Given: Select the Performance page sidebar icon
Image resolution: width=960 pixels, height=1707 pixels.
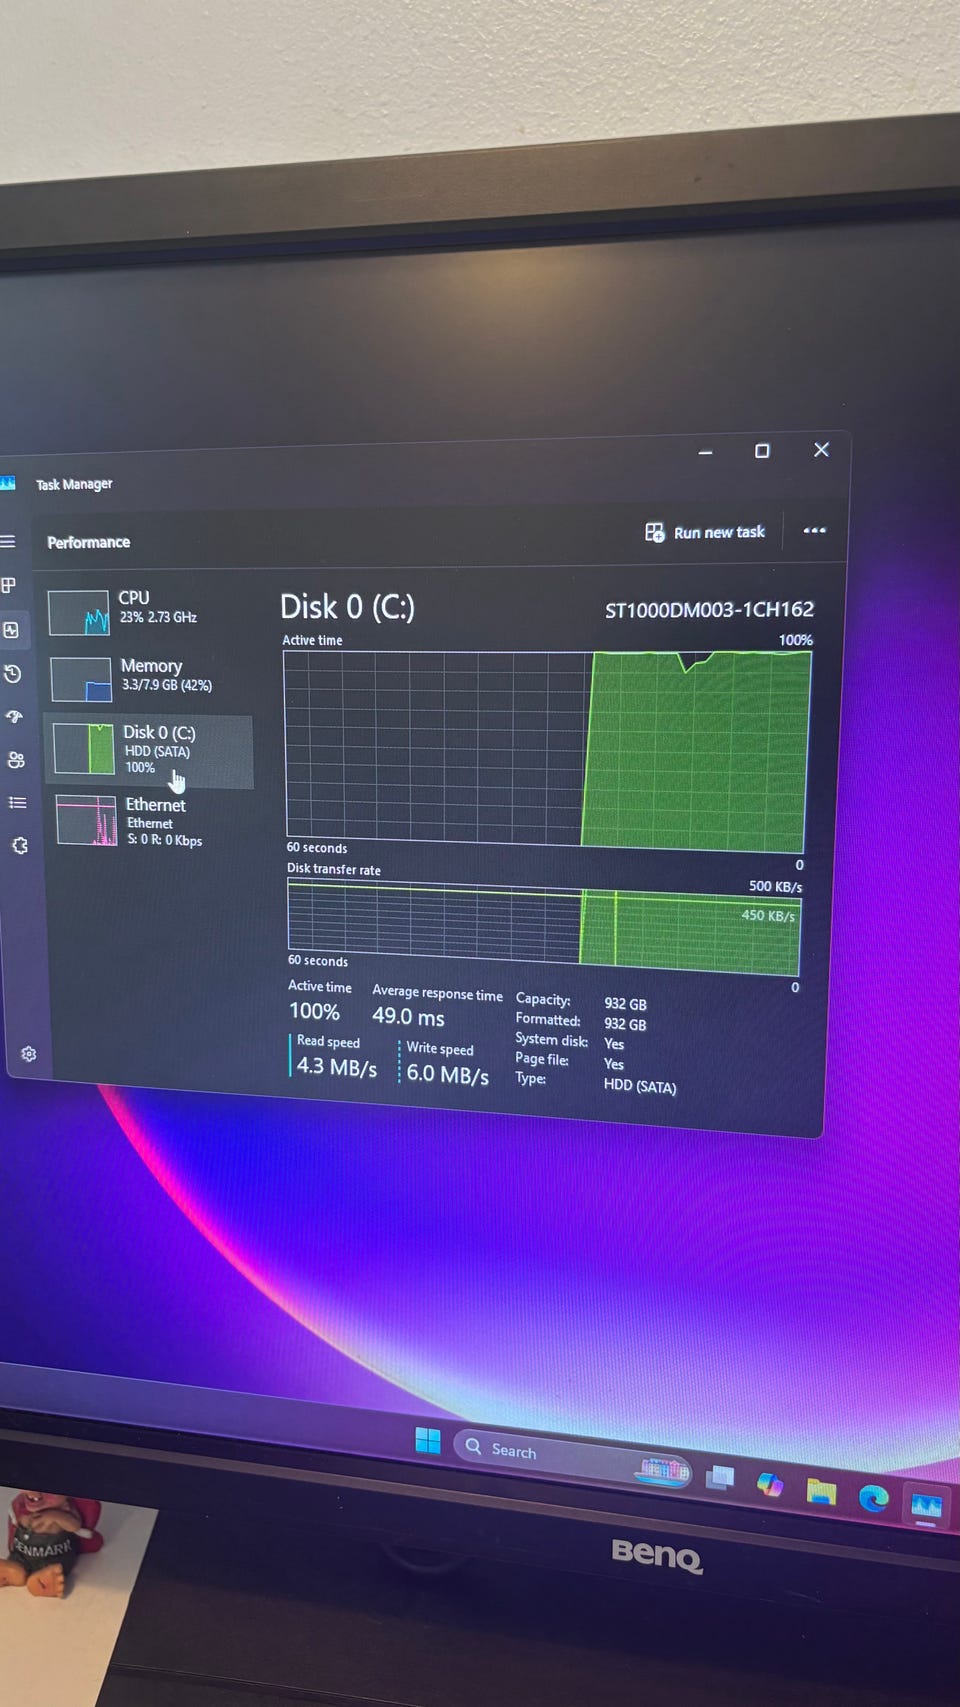Looking at the screenshot, I should coord(11,630).
